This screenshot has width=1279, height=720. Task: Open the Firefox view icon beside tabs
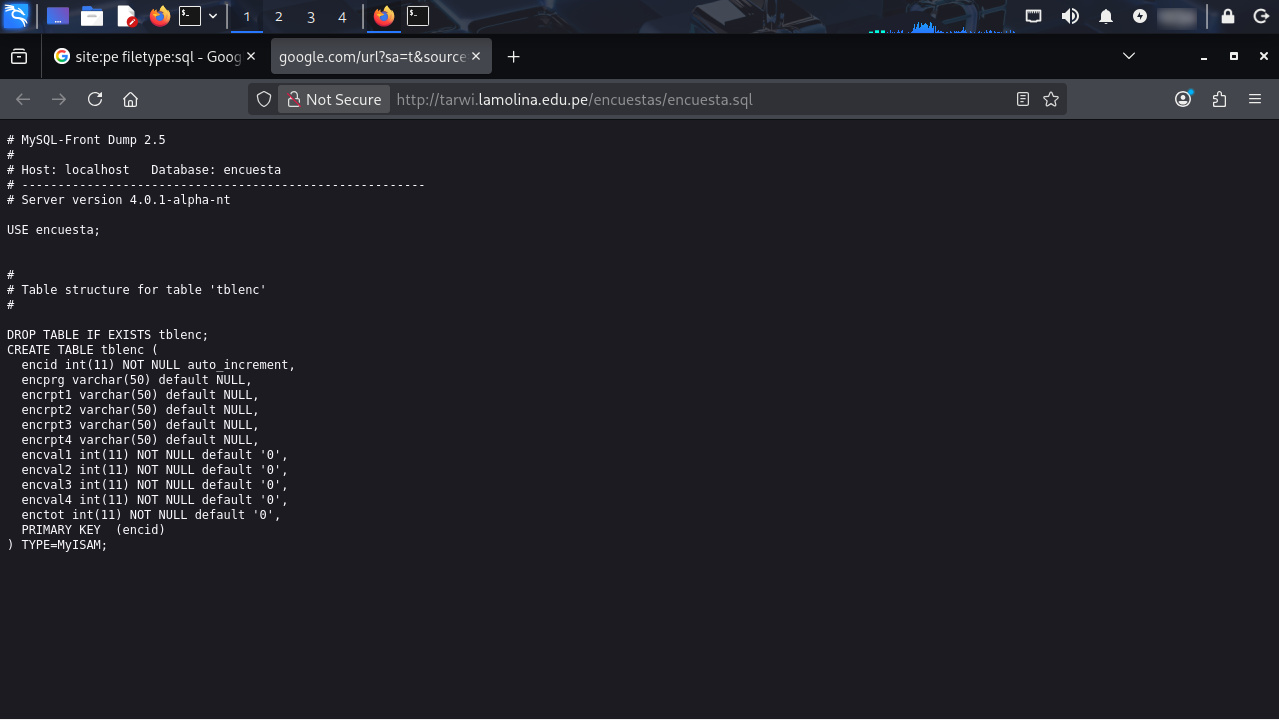pos(19,57)
